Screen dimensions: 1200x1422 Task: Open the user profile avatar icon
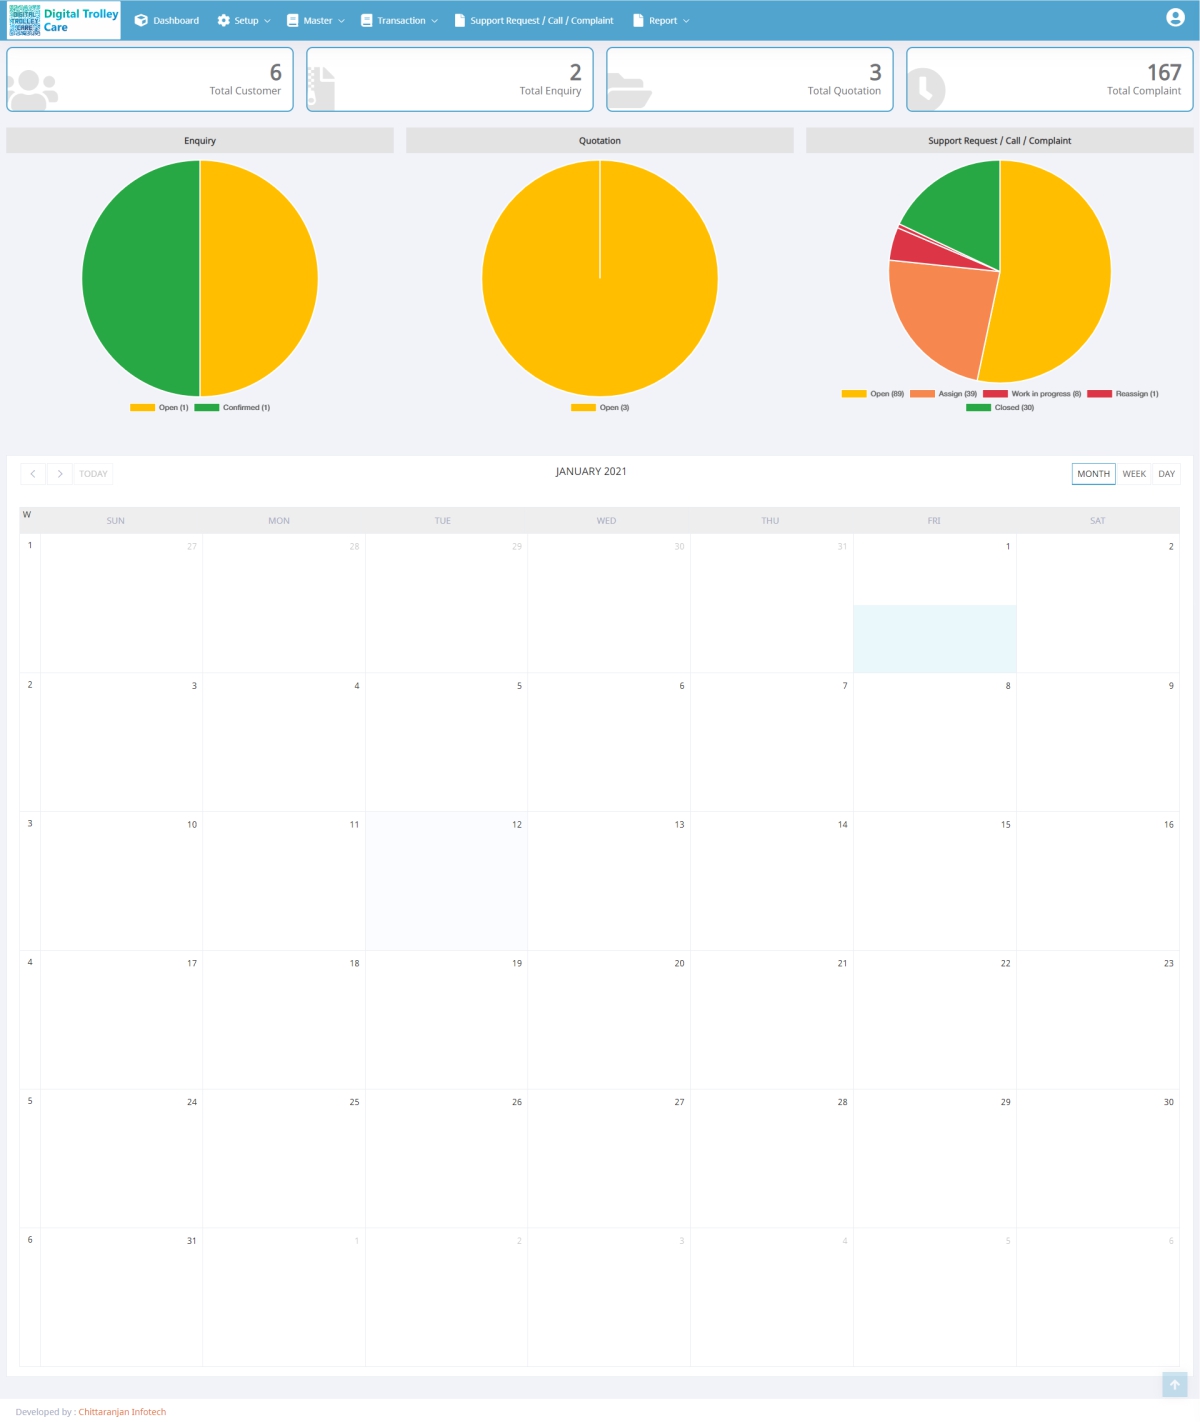point(1175,17)
